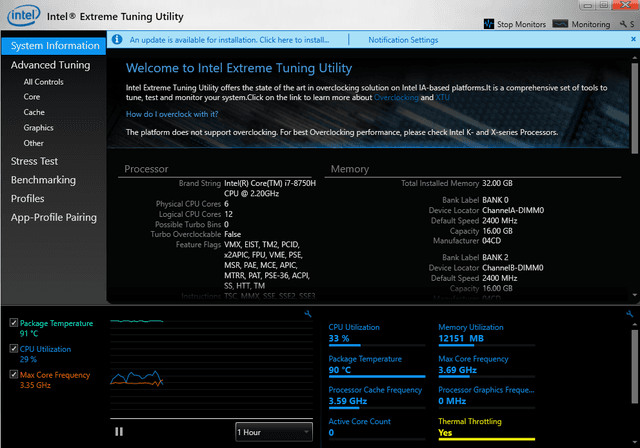The image size is (640, 448).
Task: Click Package Temperature 90 °C value
Action: [340, 370]
